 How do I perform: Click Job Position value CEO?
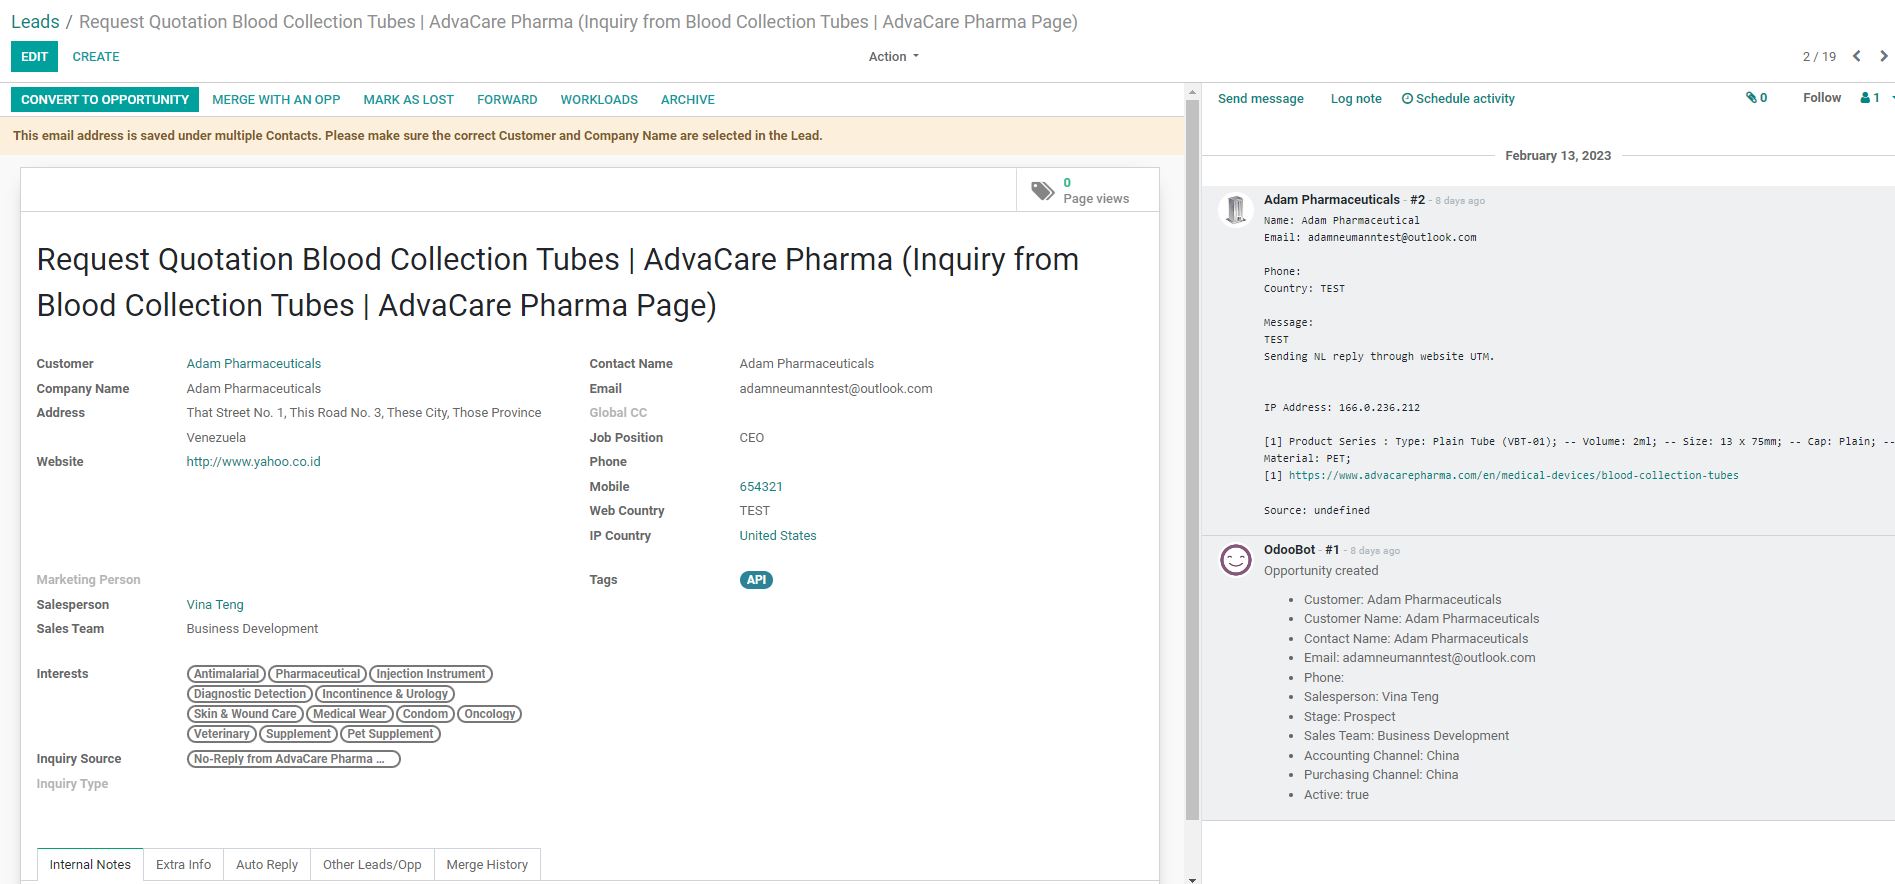752,438
